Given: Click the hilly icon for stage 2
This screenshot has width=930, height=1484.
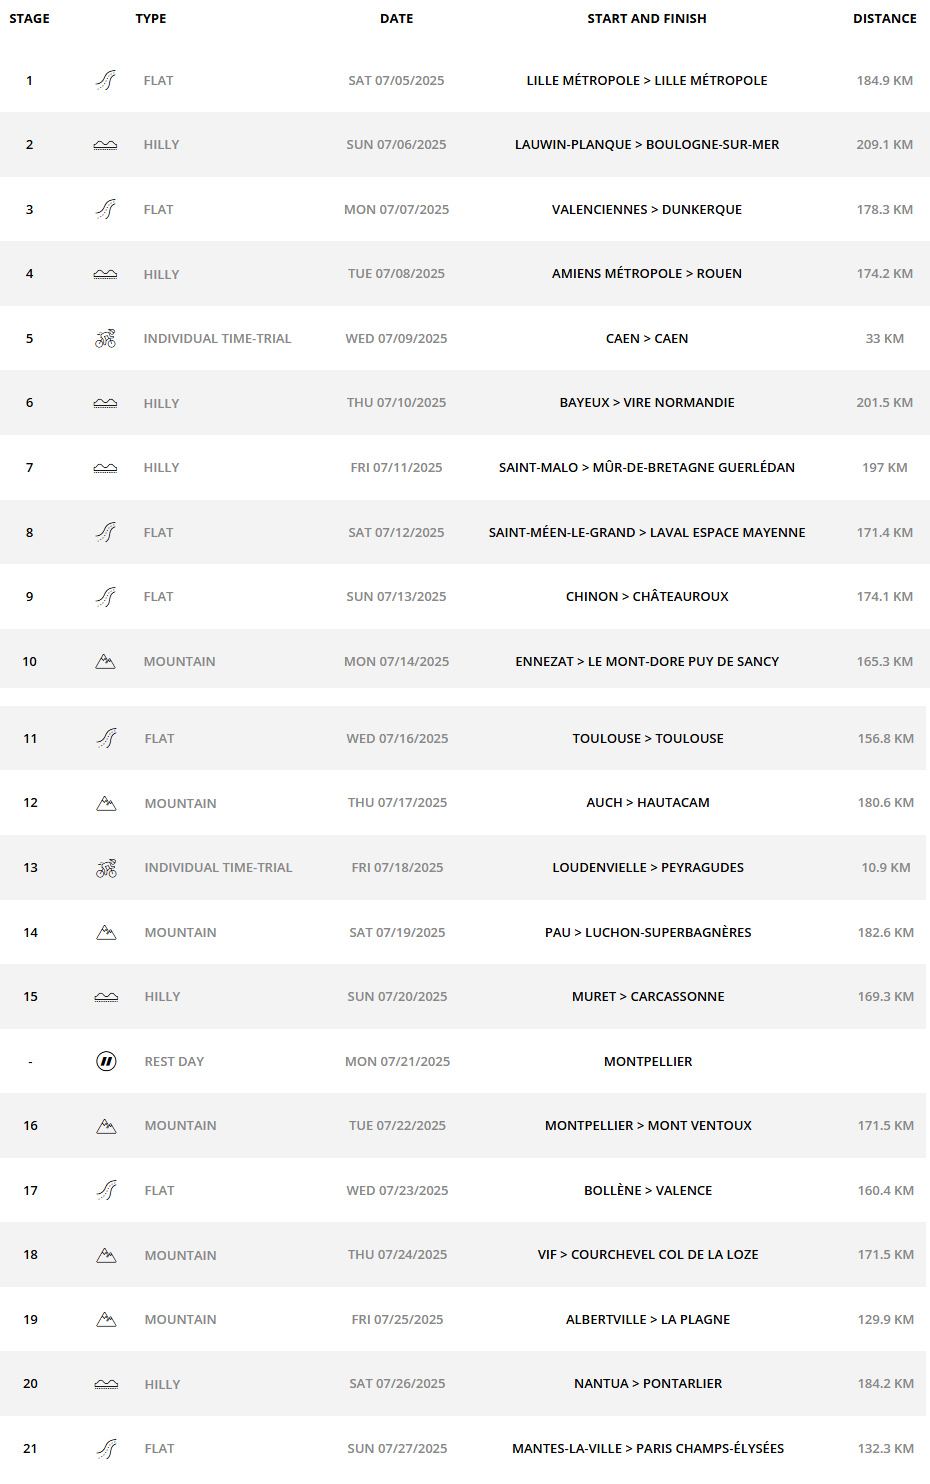Looking at the screenshot, I should (x=105, y=145).
